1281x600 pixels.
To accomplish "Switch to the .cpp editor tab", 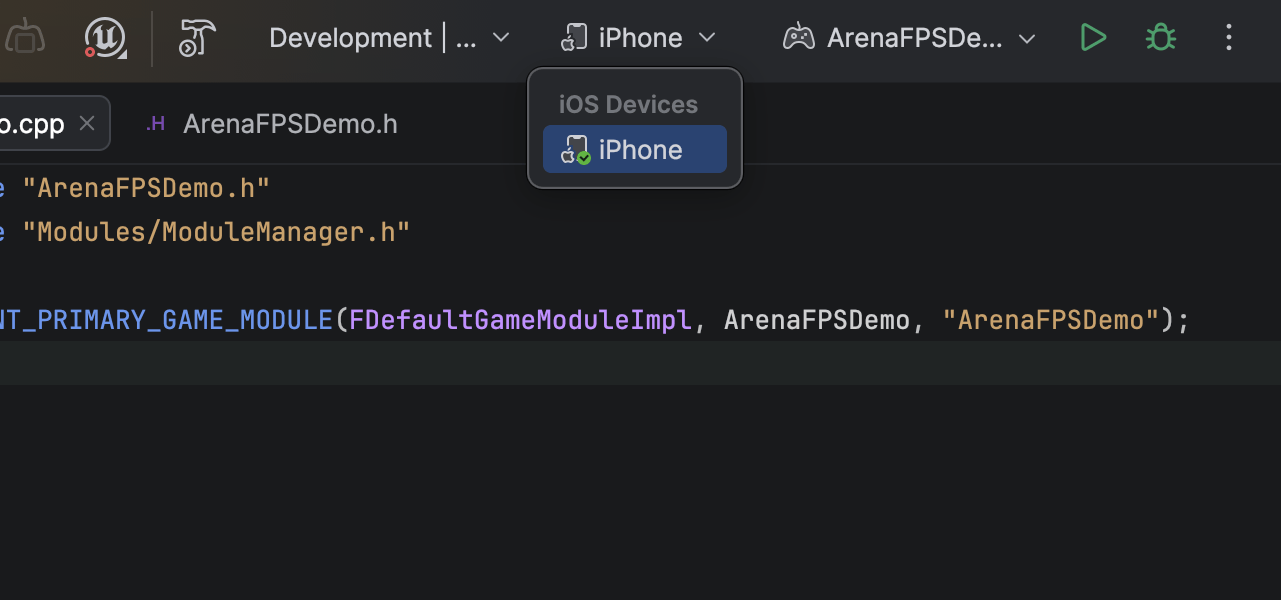I will tap(32, 124).
